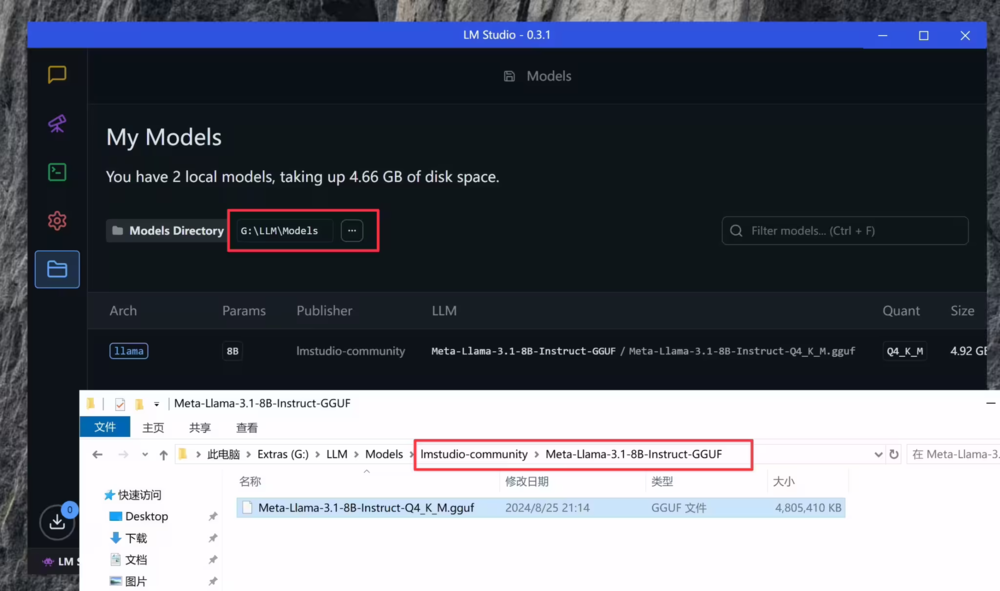Open the Developer console via terminal icon
Screen dimensions: 1000x591
[56, 172]
